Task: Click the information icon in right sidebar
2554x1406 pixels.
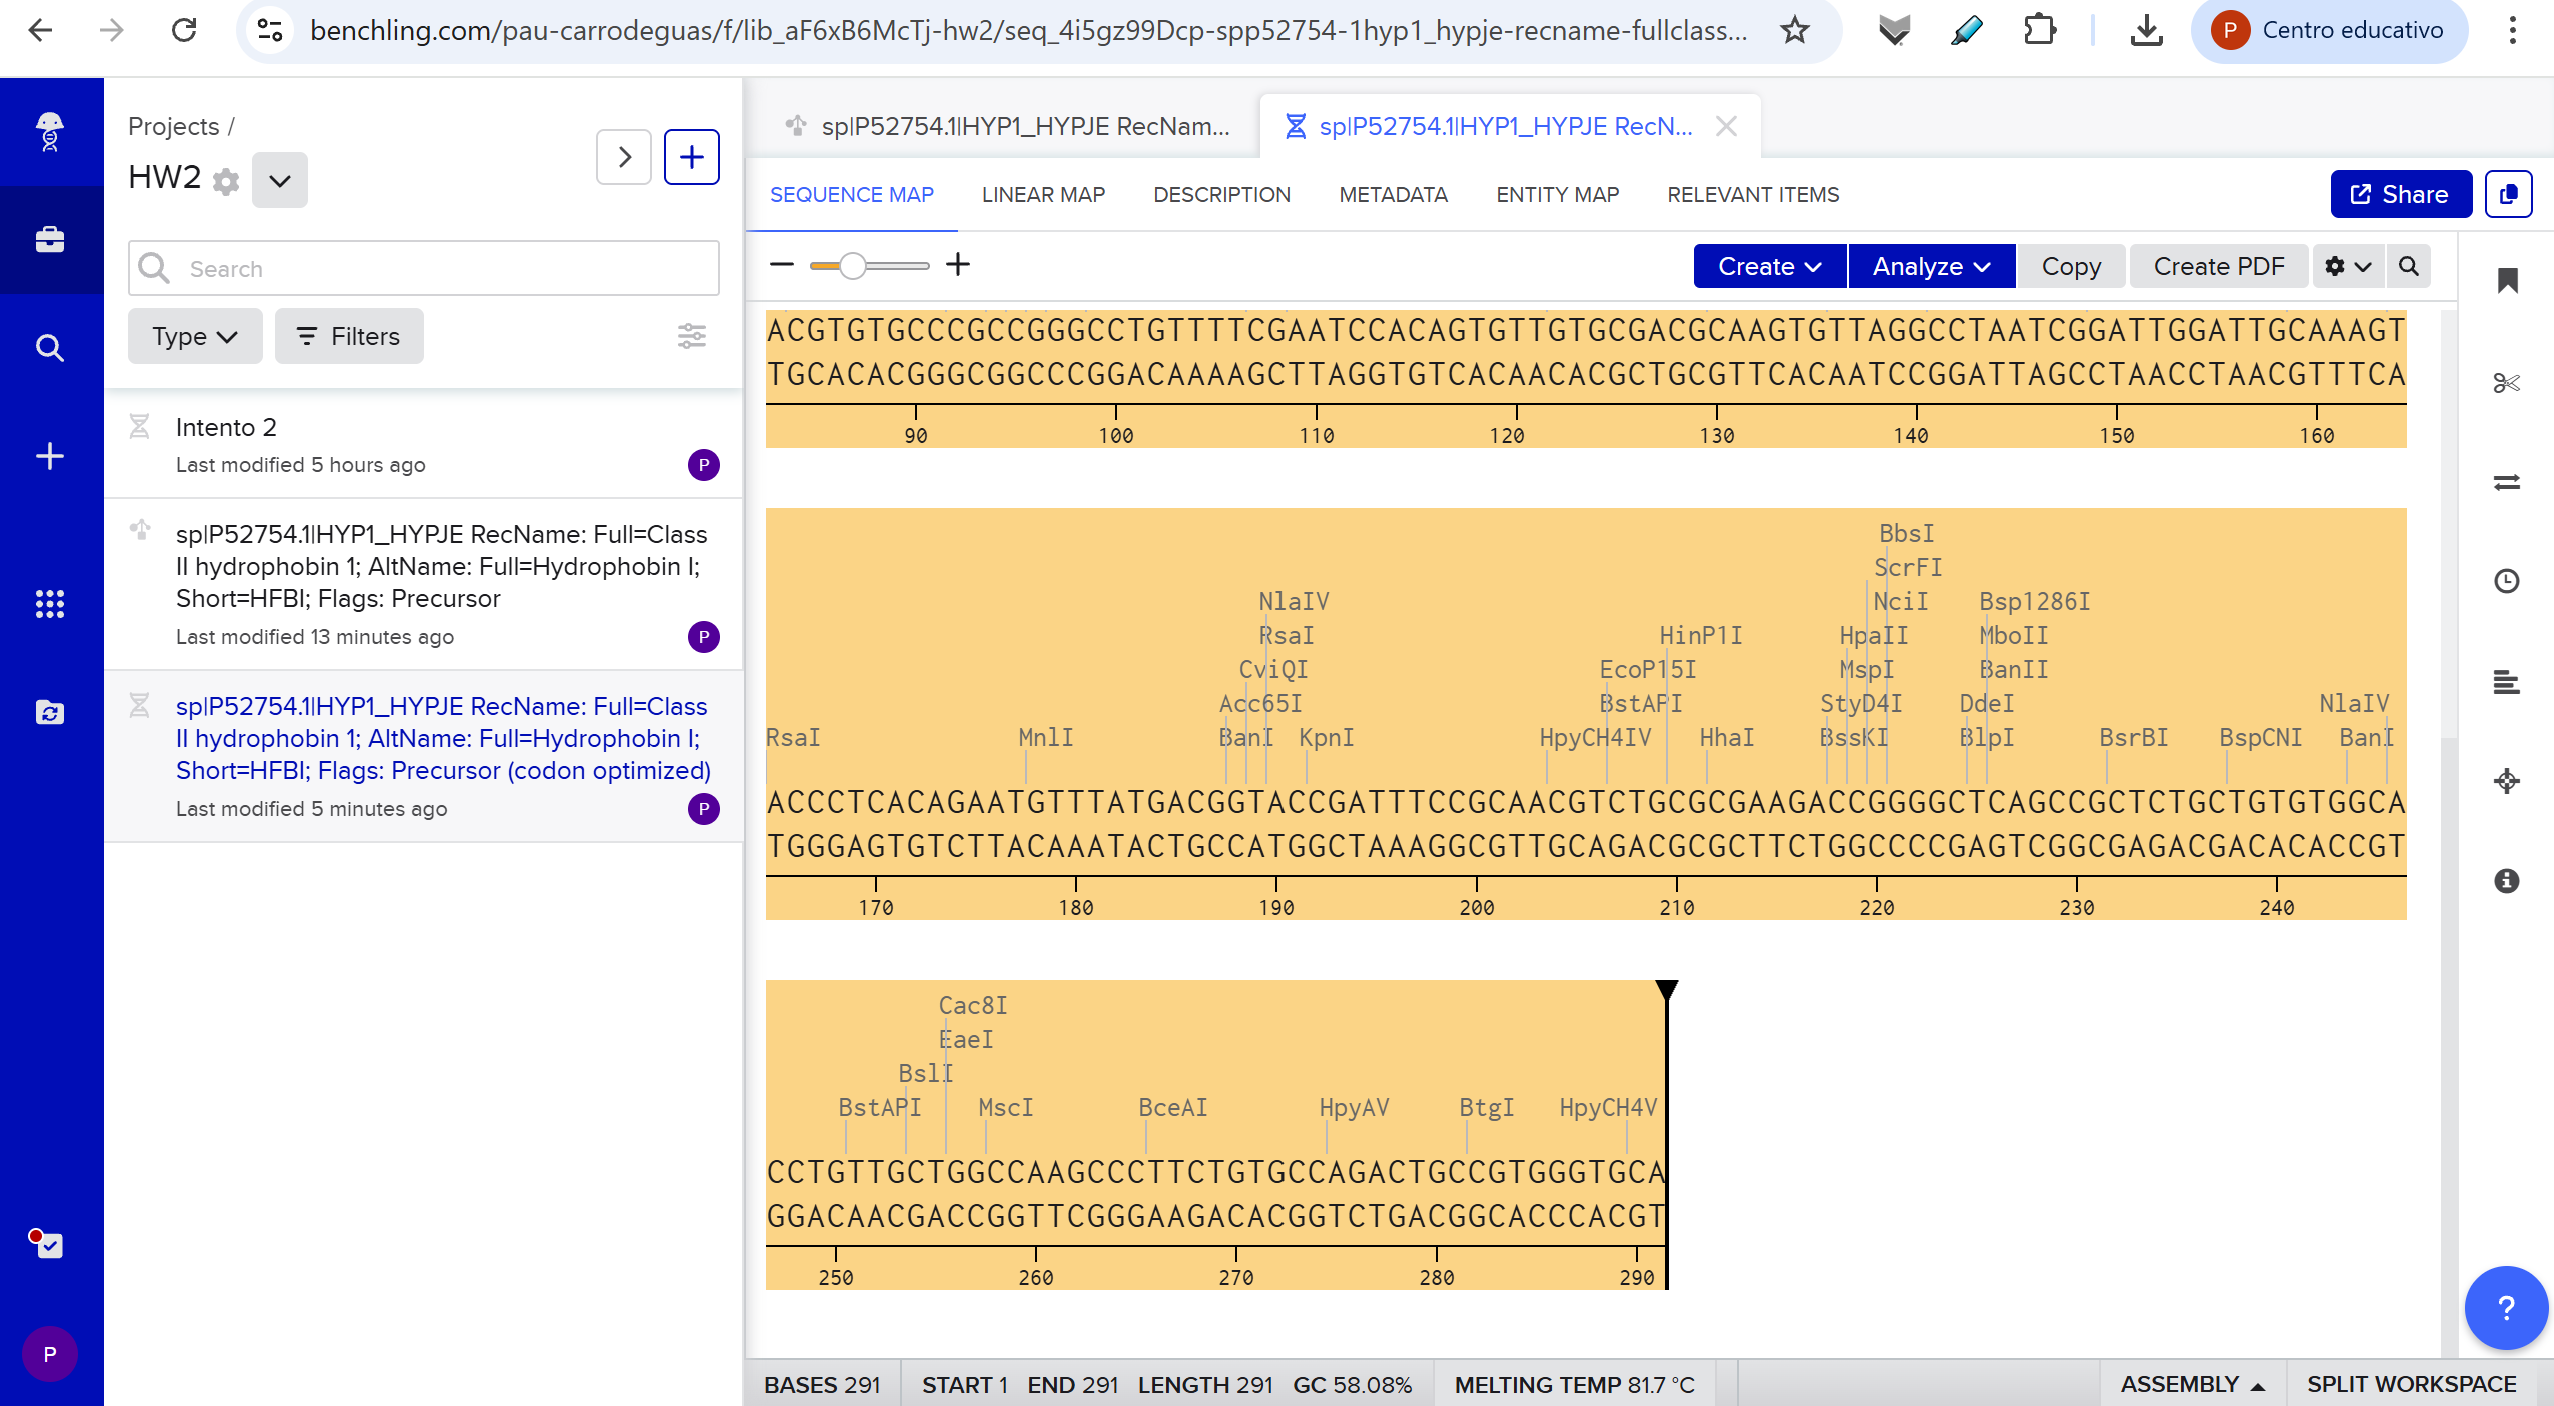Action: tap(2506, 880)
